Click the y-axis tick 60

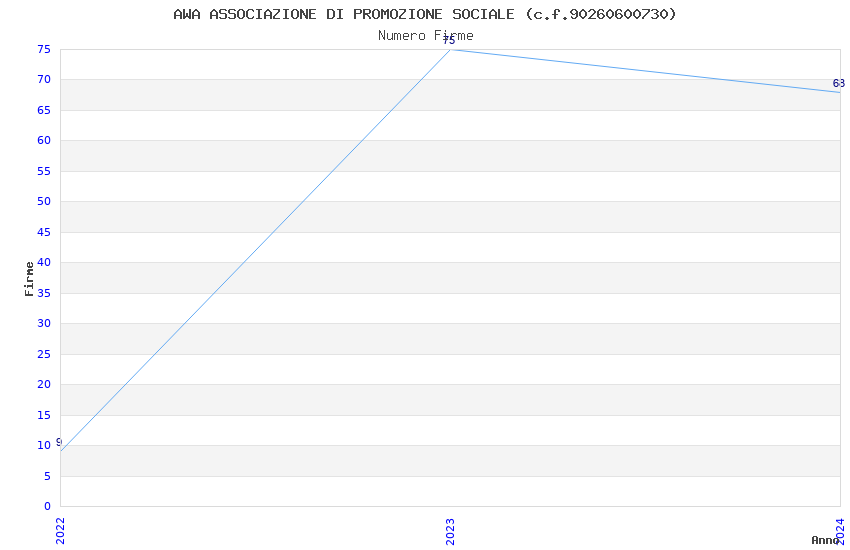point(44,141)
